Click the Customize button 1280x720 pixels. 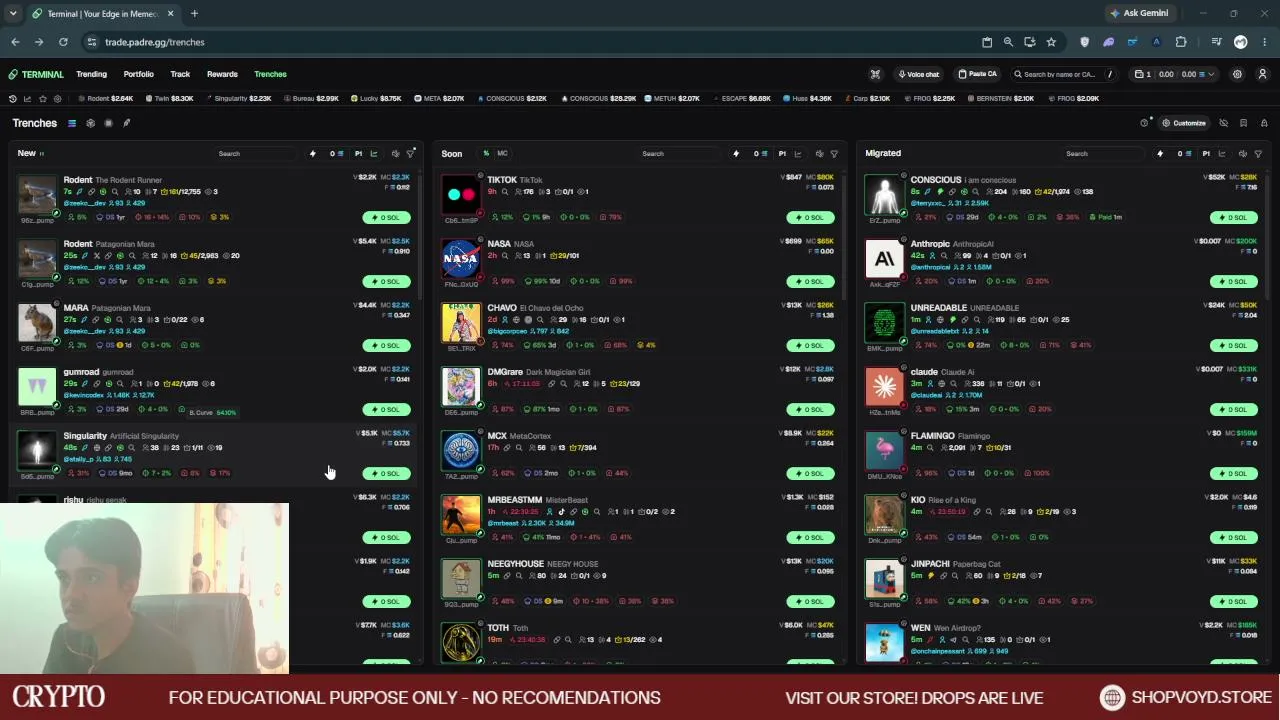tap(1184, 123)
